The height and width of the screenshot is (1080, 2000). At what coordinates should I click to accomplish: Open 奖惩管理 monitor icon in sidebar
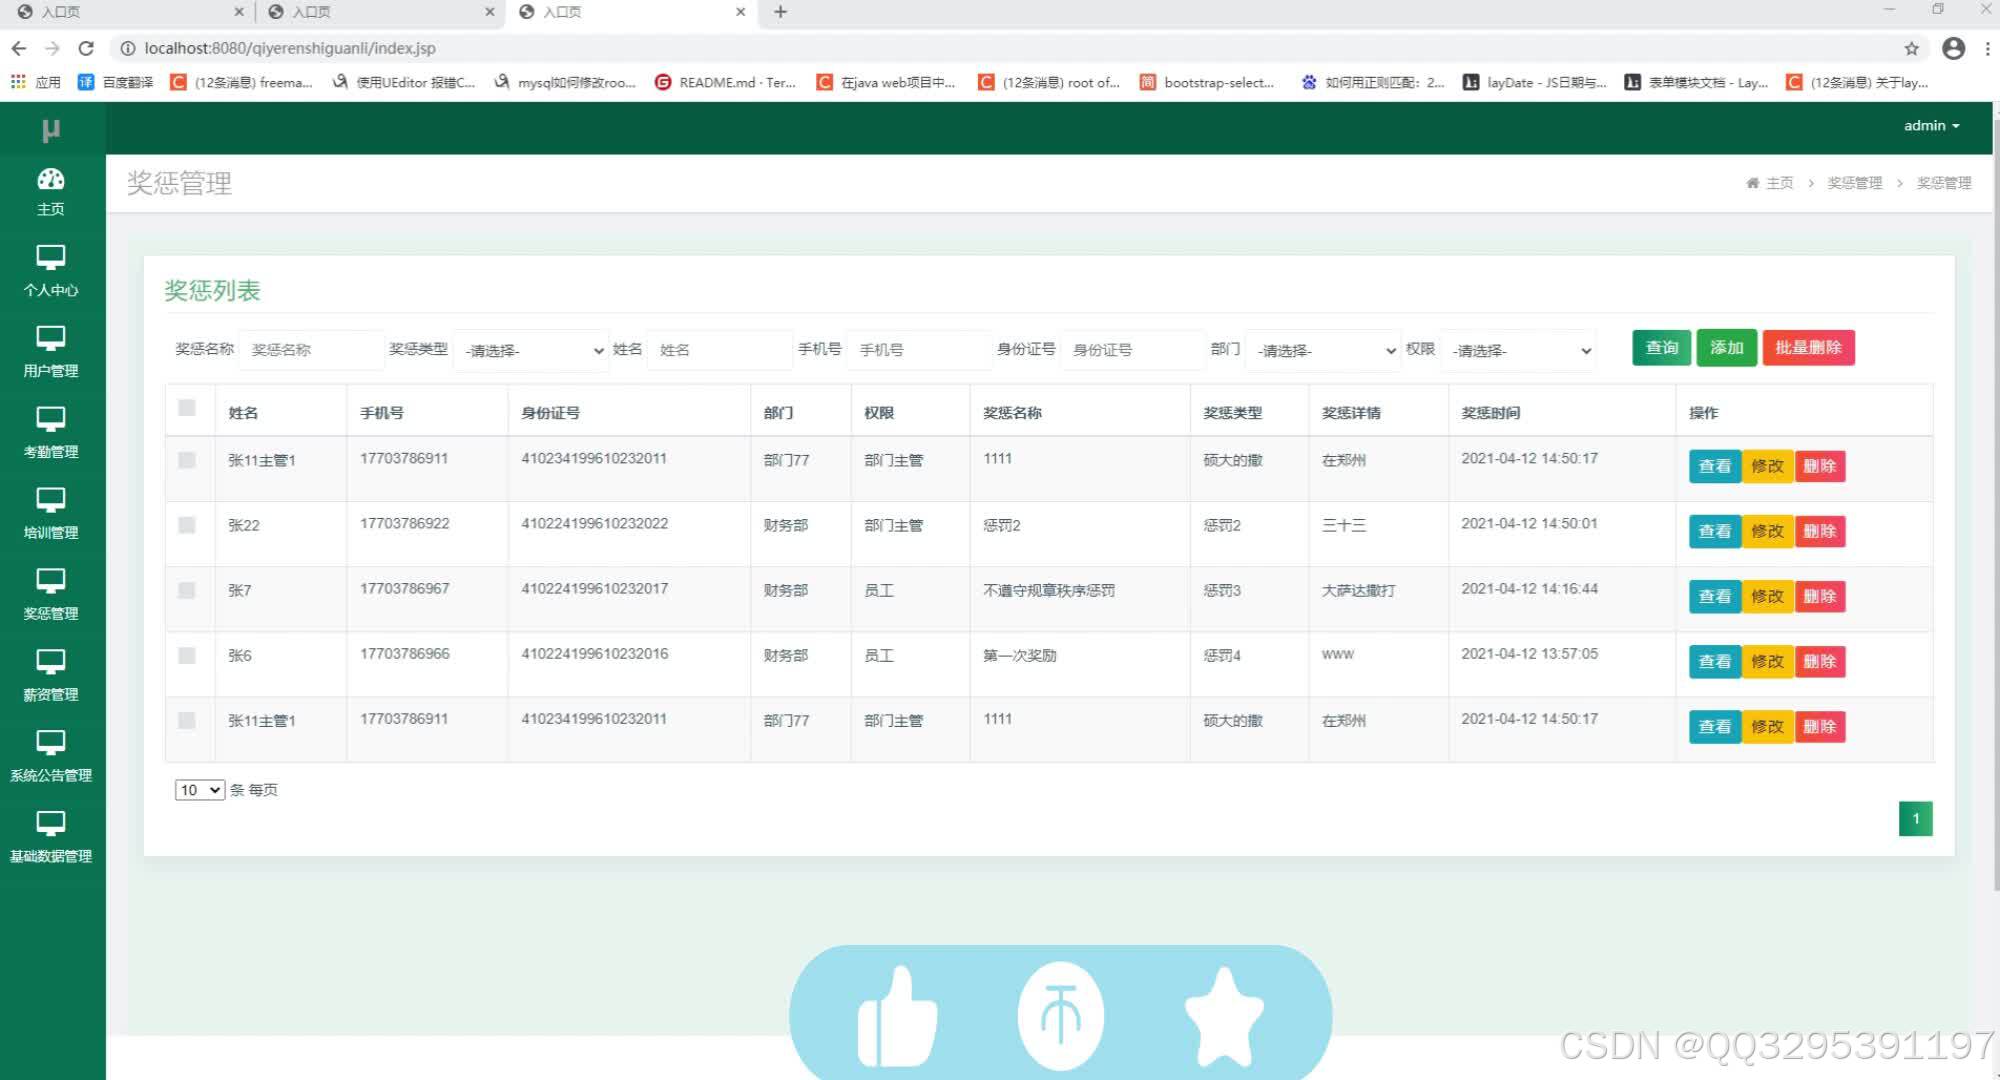point(50,581)
